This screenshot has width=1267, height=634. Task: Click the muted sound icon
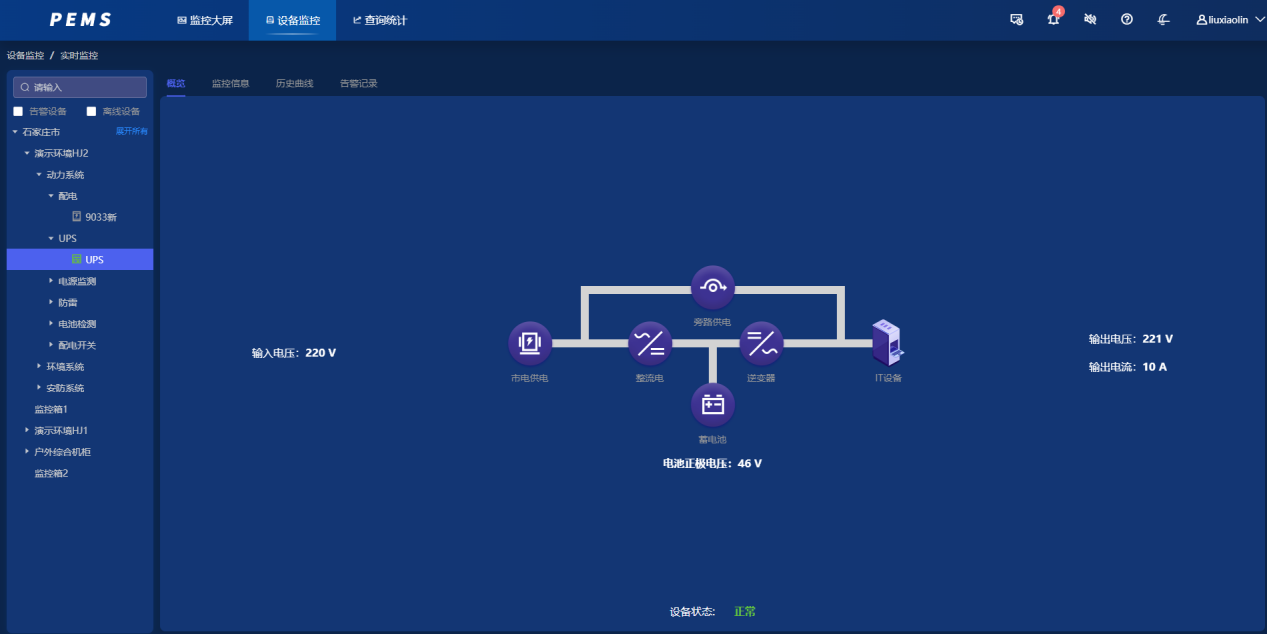pyautogui.click(x=1090, y=20)
